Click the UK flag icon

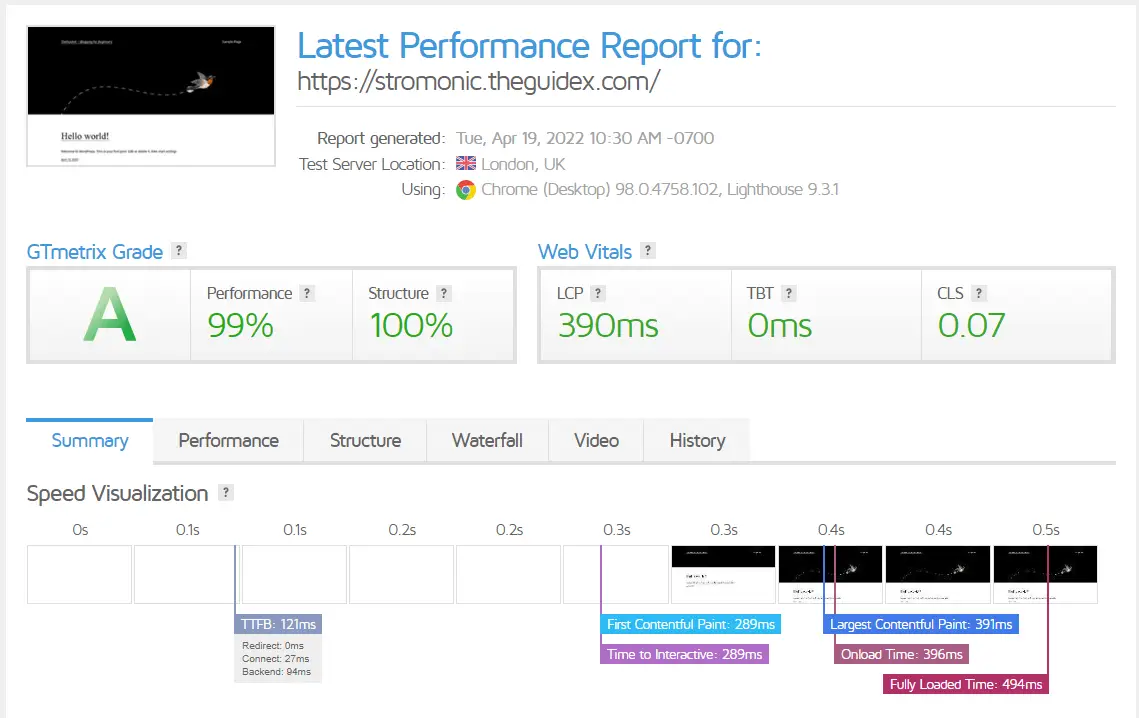(465, 163)
